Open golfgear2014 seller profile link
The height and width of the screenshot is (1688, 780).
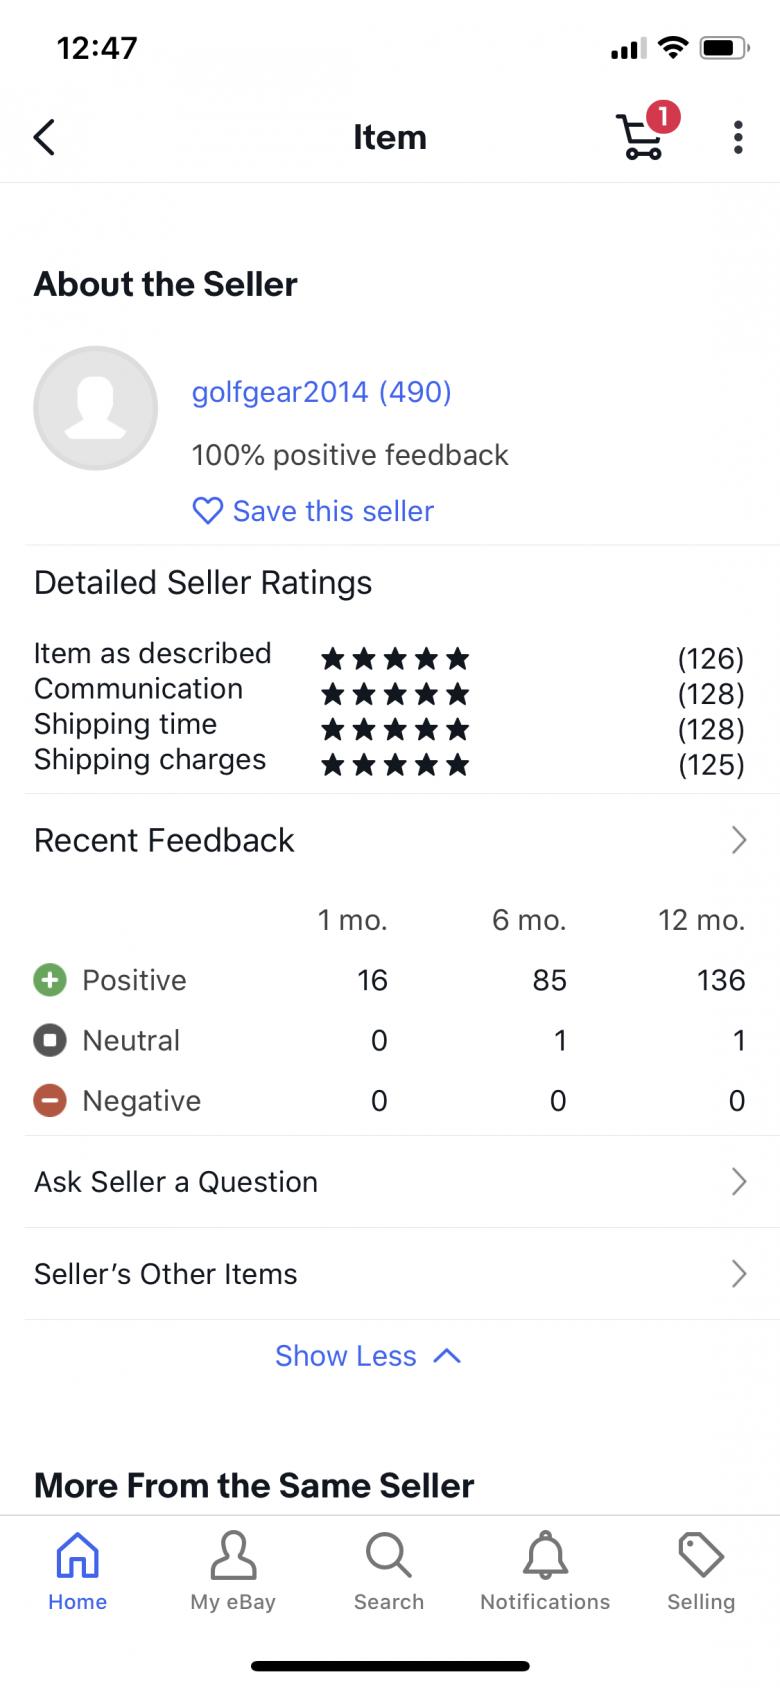[x=321, y=392]
